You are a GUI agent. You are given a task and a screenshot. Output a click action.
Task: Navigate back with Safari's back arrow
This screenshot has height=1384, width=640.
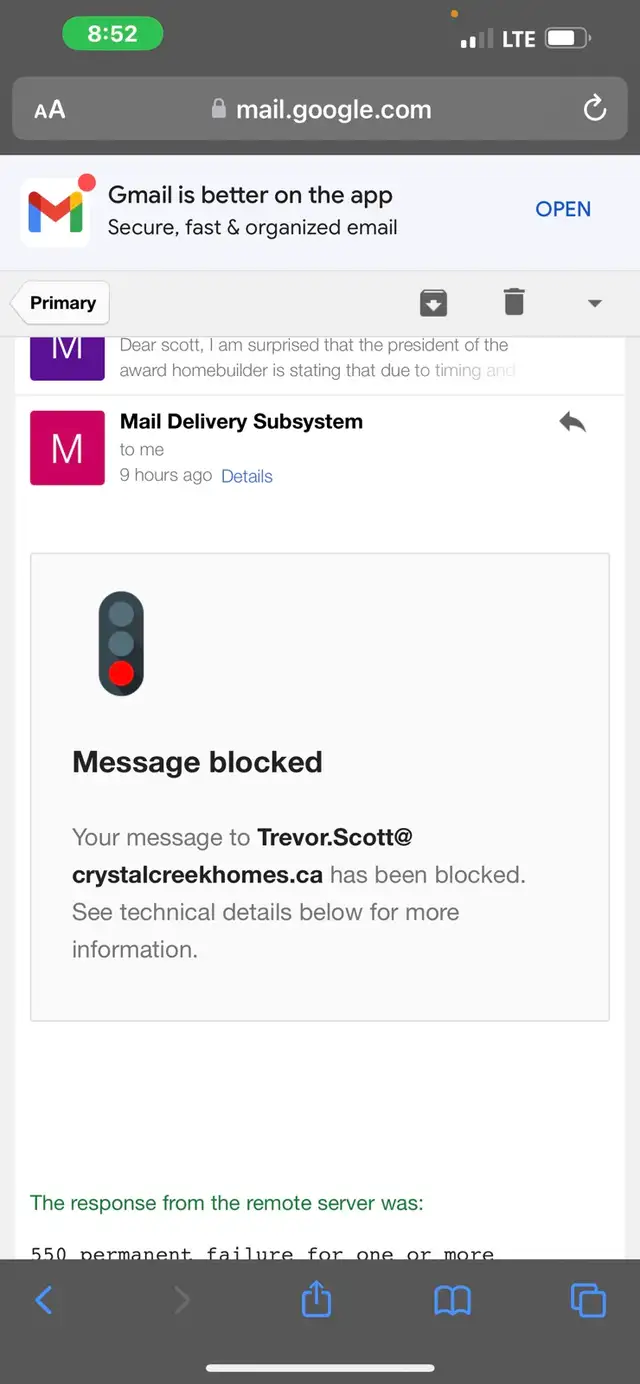[44, 1299]
